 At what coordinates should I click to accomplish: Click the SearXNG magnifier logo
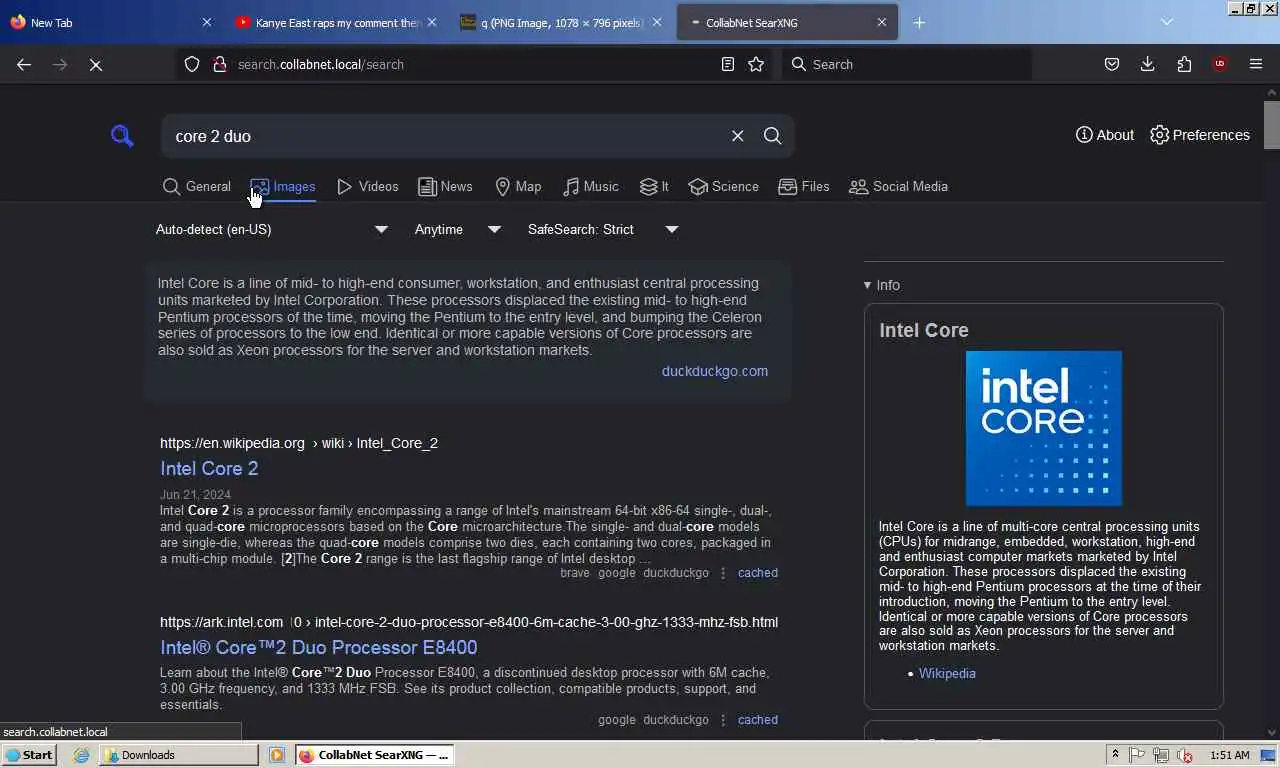click(122, 136)
